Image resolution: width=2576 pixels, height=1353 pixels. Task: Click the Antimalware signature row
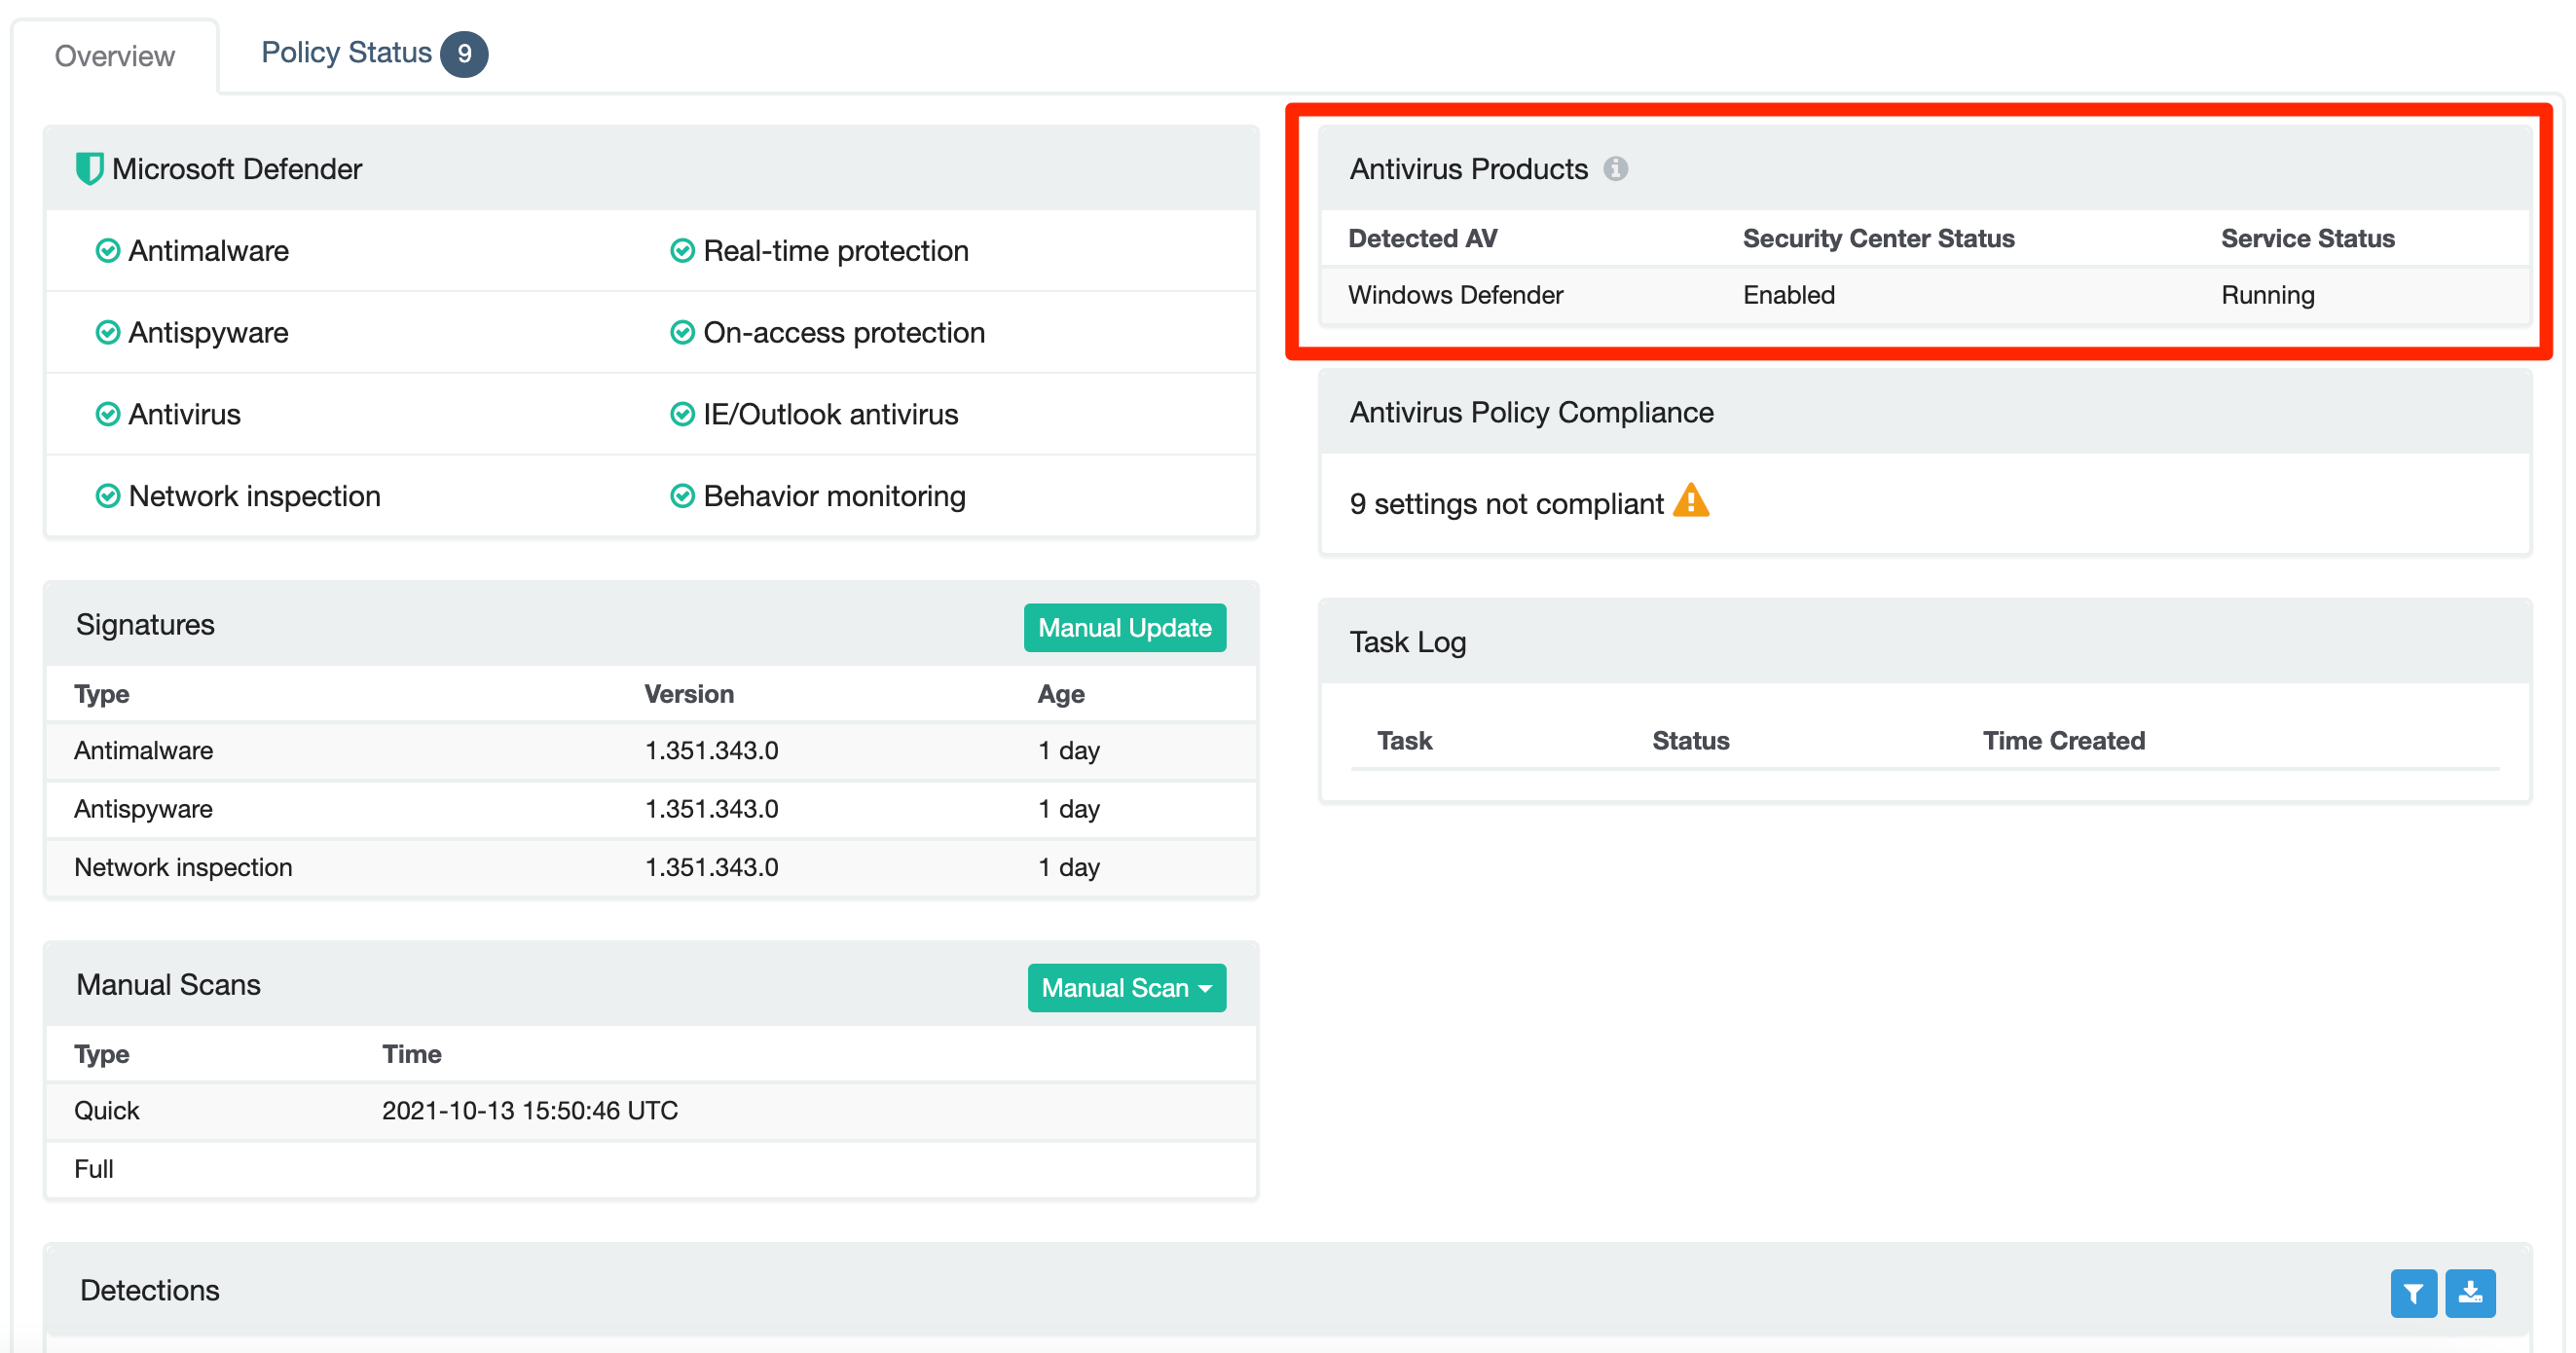tap(651, 751)
